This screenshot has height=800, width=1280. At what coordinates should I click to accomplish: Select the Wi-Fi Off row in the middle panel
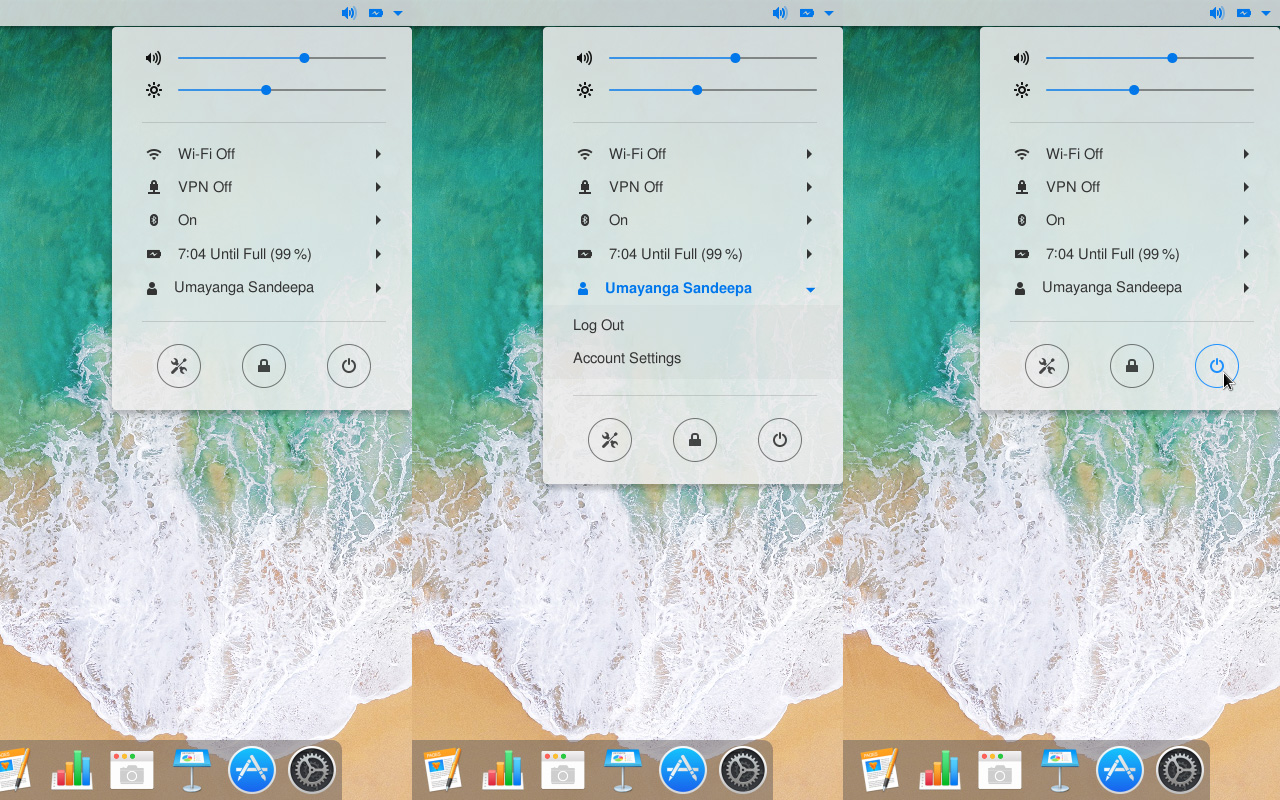pos(695,154)
